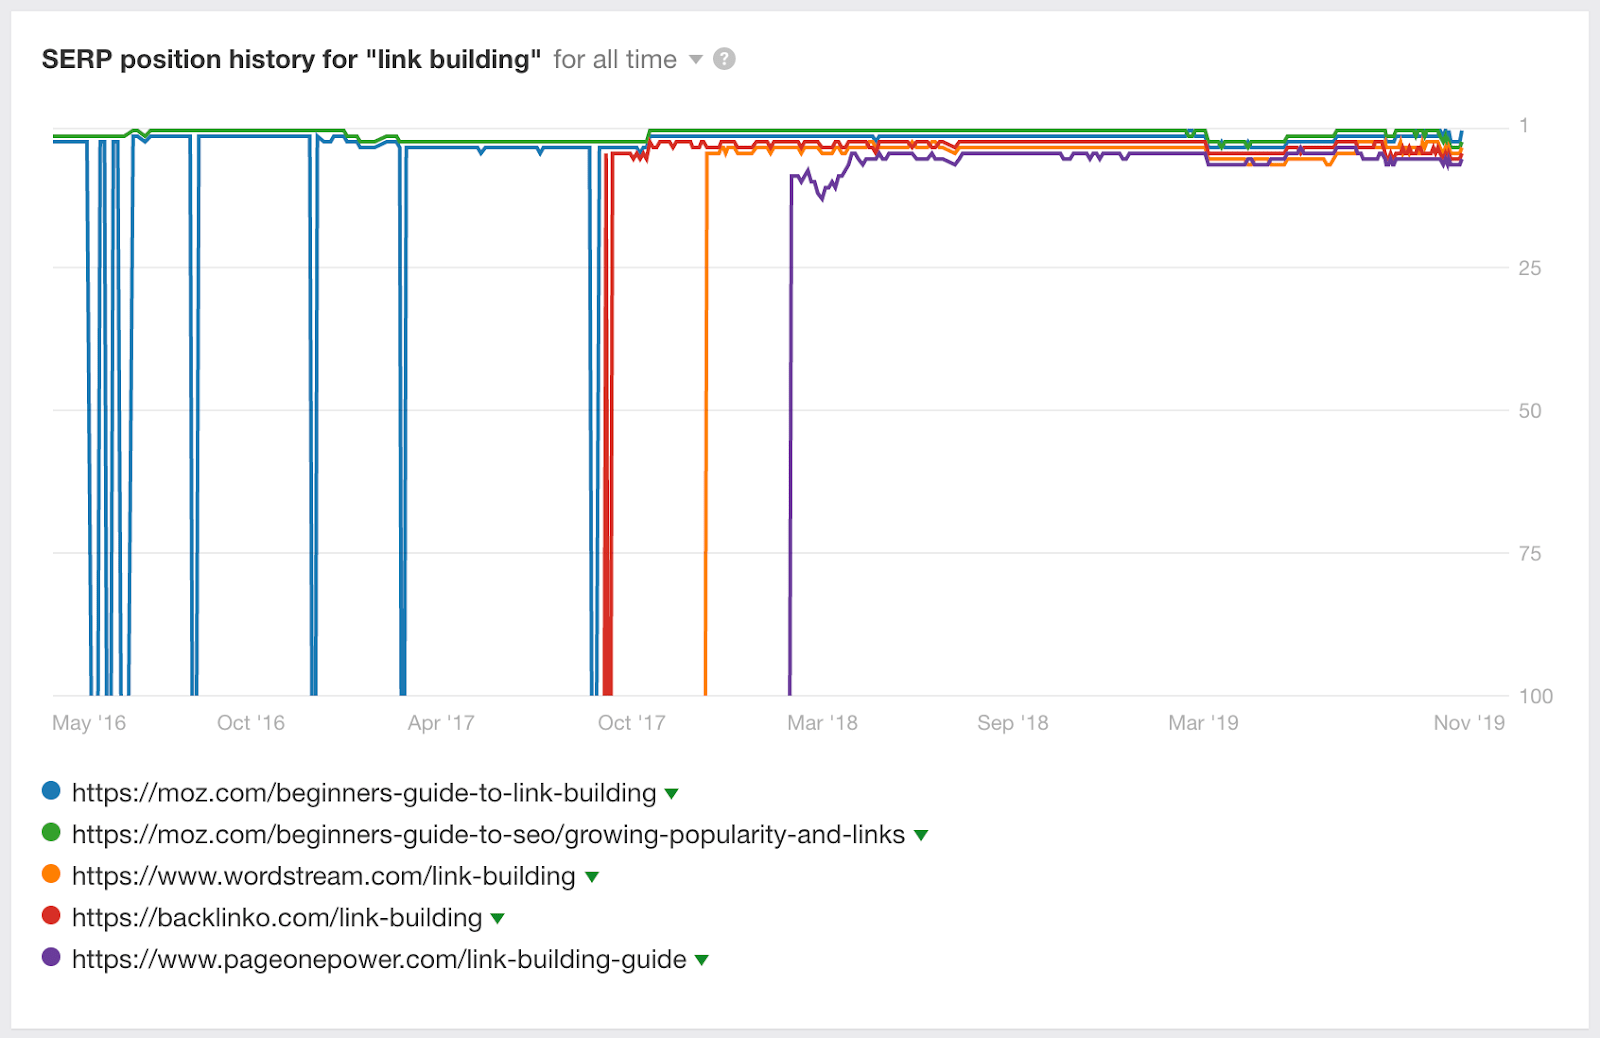
Task: Click the 'Apr '17' axis label
Action: (441, 723)
